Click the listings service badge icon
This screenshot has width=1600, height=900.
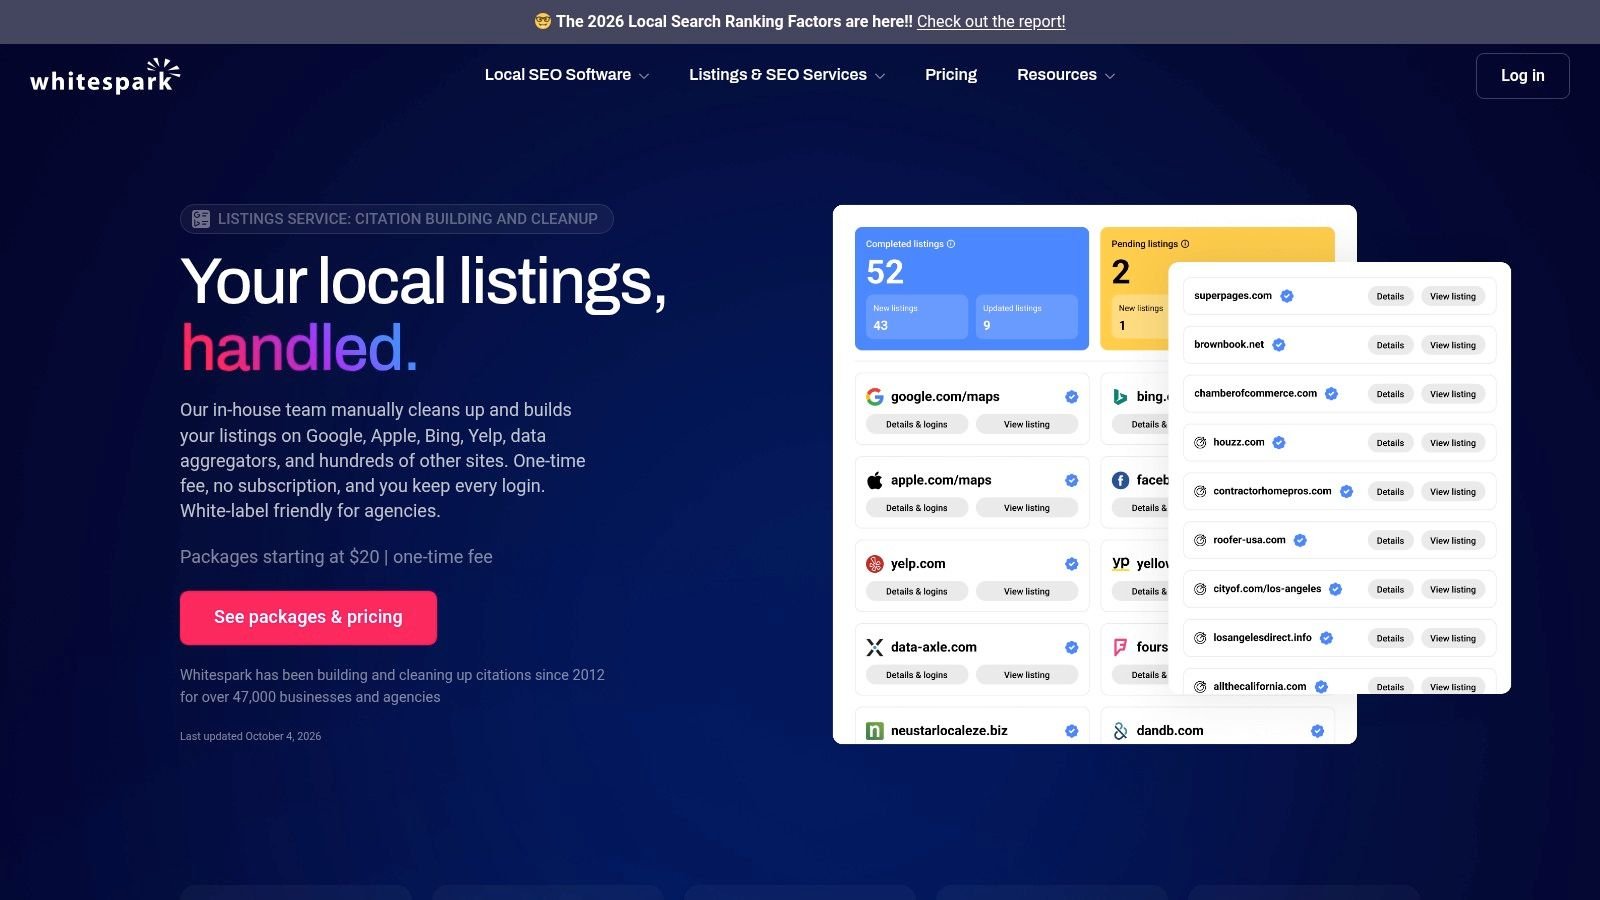point(201,219)
